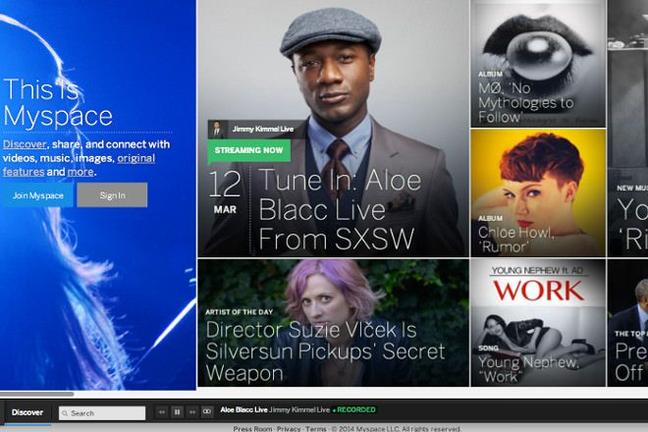The image size is (648, 432).
Task: Skip to next track in player
Action: [x=192, y=412]
